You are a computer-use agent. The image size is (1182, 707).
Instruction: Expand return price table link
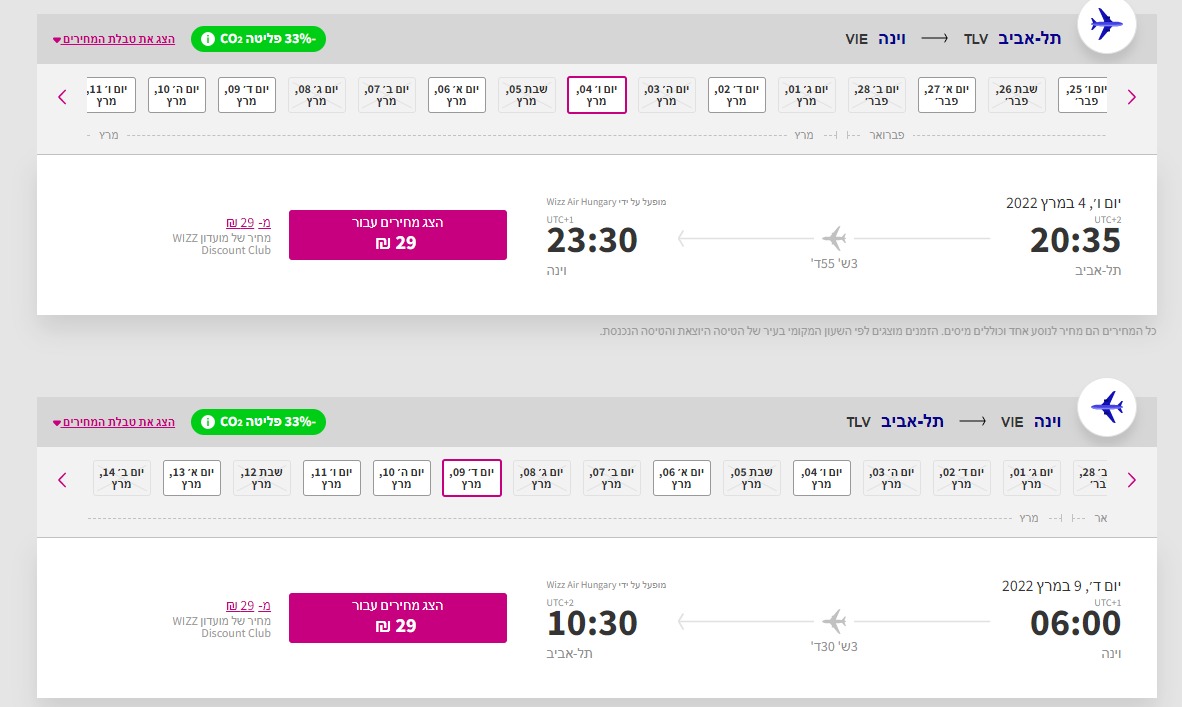[114, 422]
